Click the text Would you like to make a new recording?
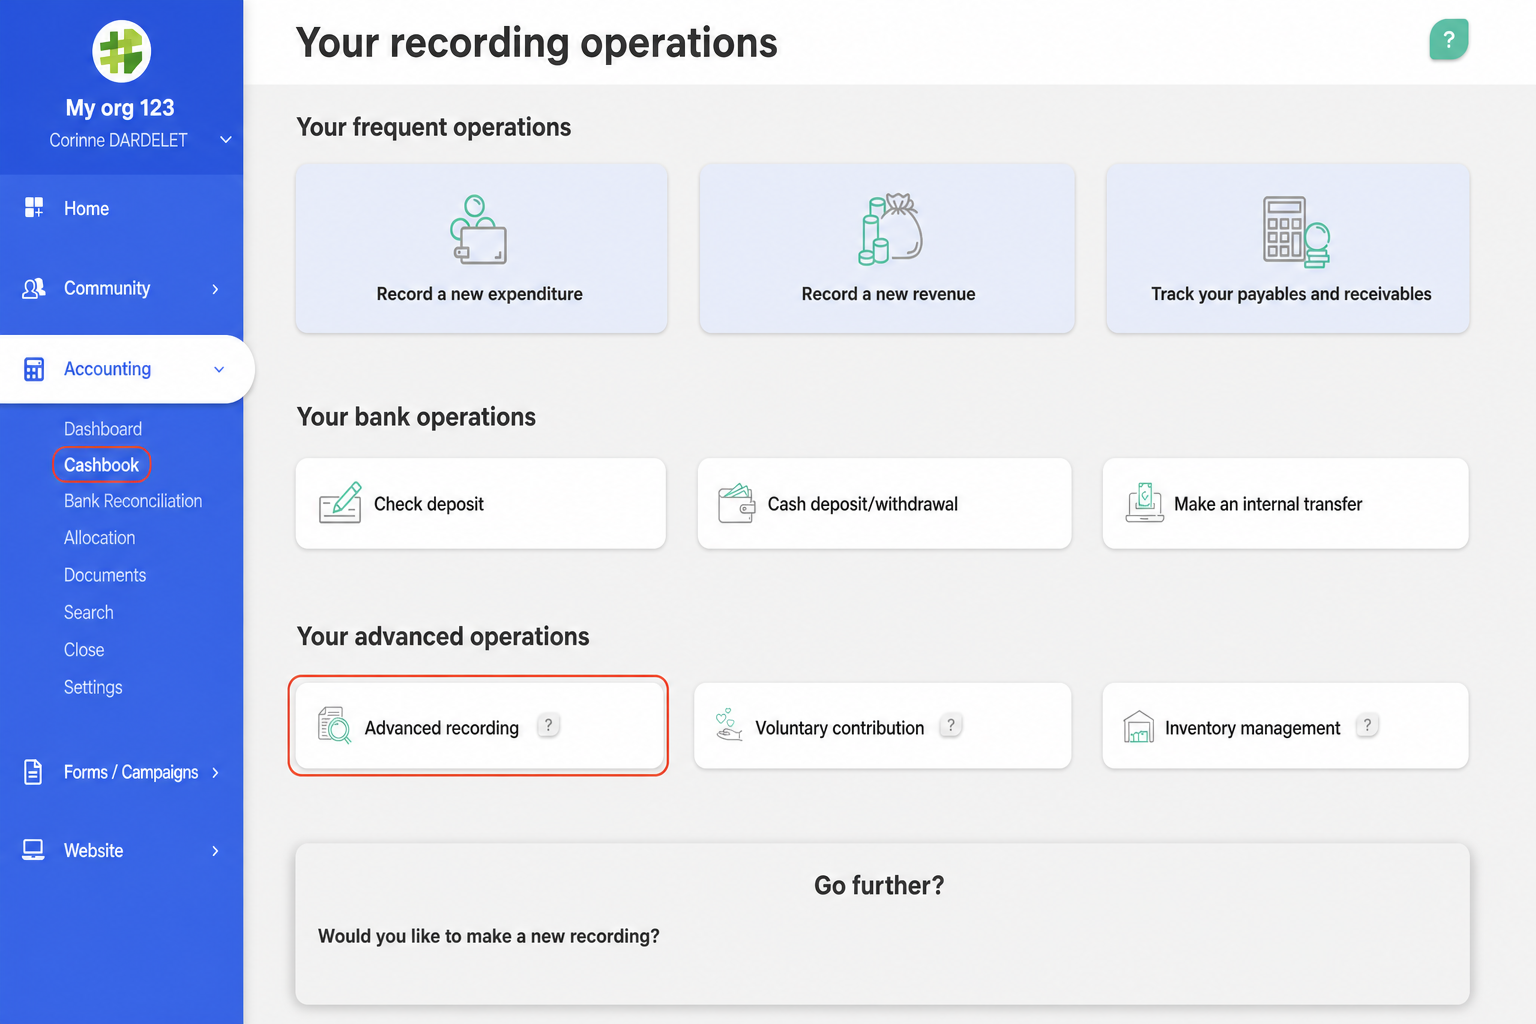 click(x=489, y=936)
